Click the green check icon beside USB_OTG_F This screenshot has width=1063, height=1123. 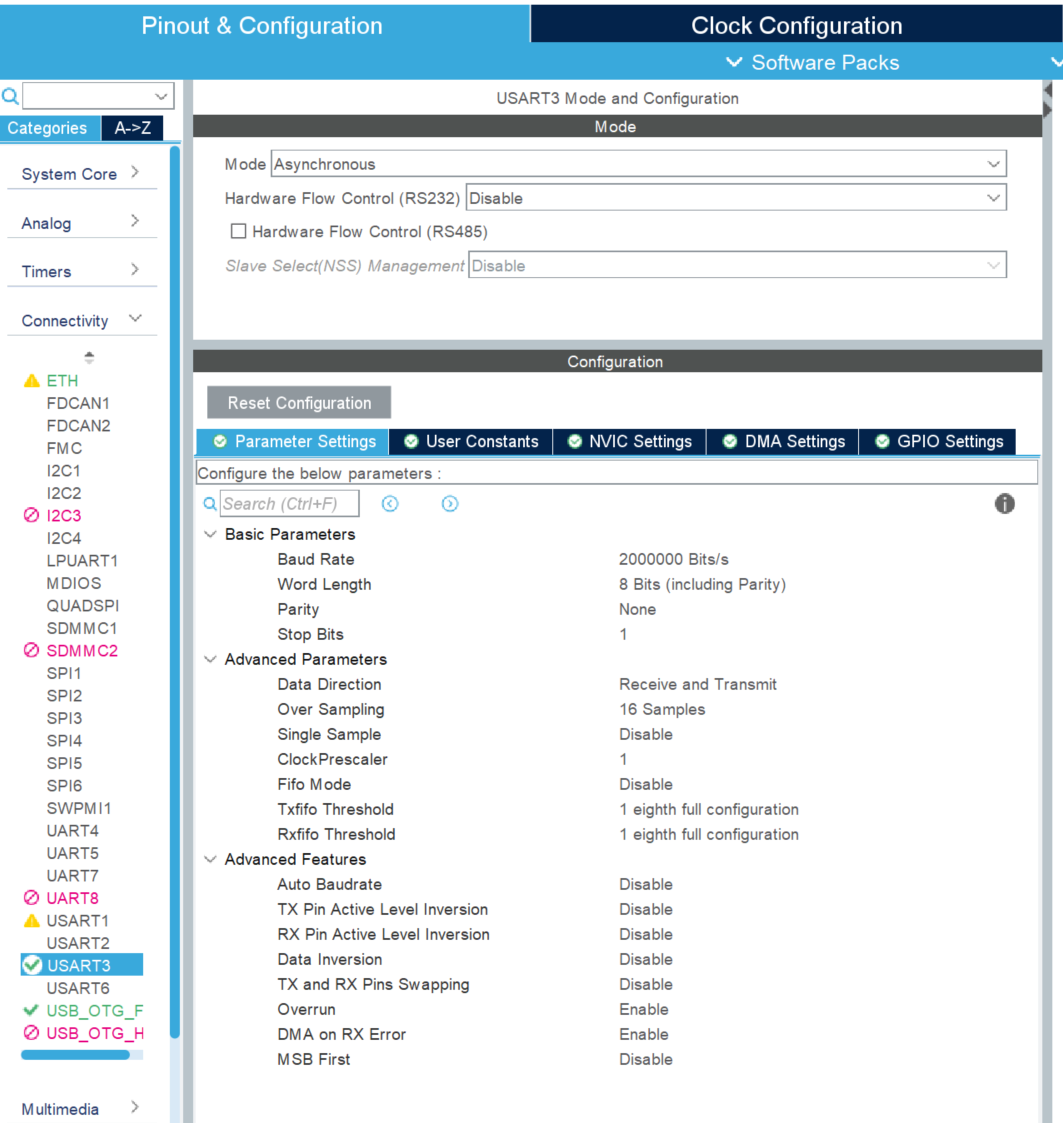pyautogui.click(x=29, y=1010)
